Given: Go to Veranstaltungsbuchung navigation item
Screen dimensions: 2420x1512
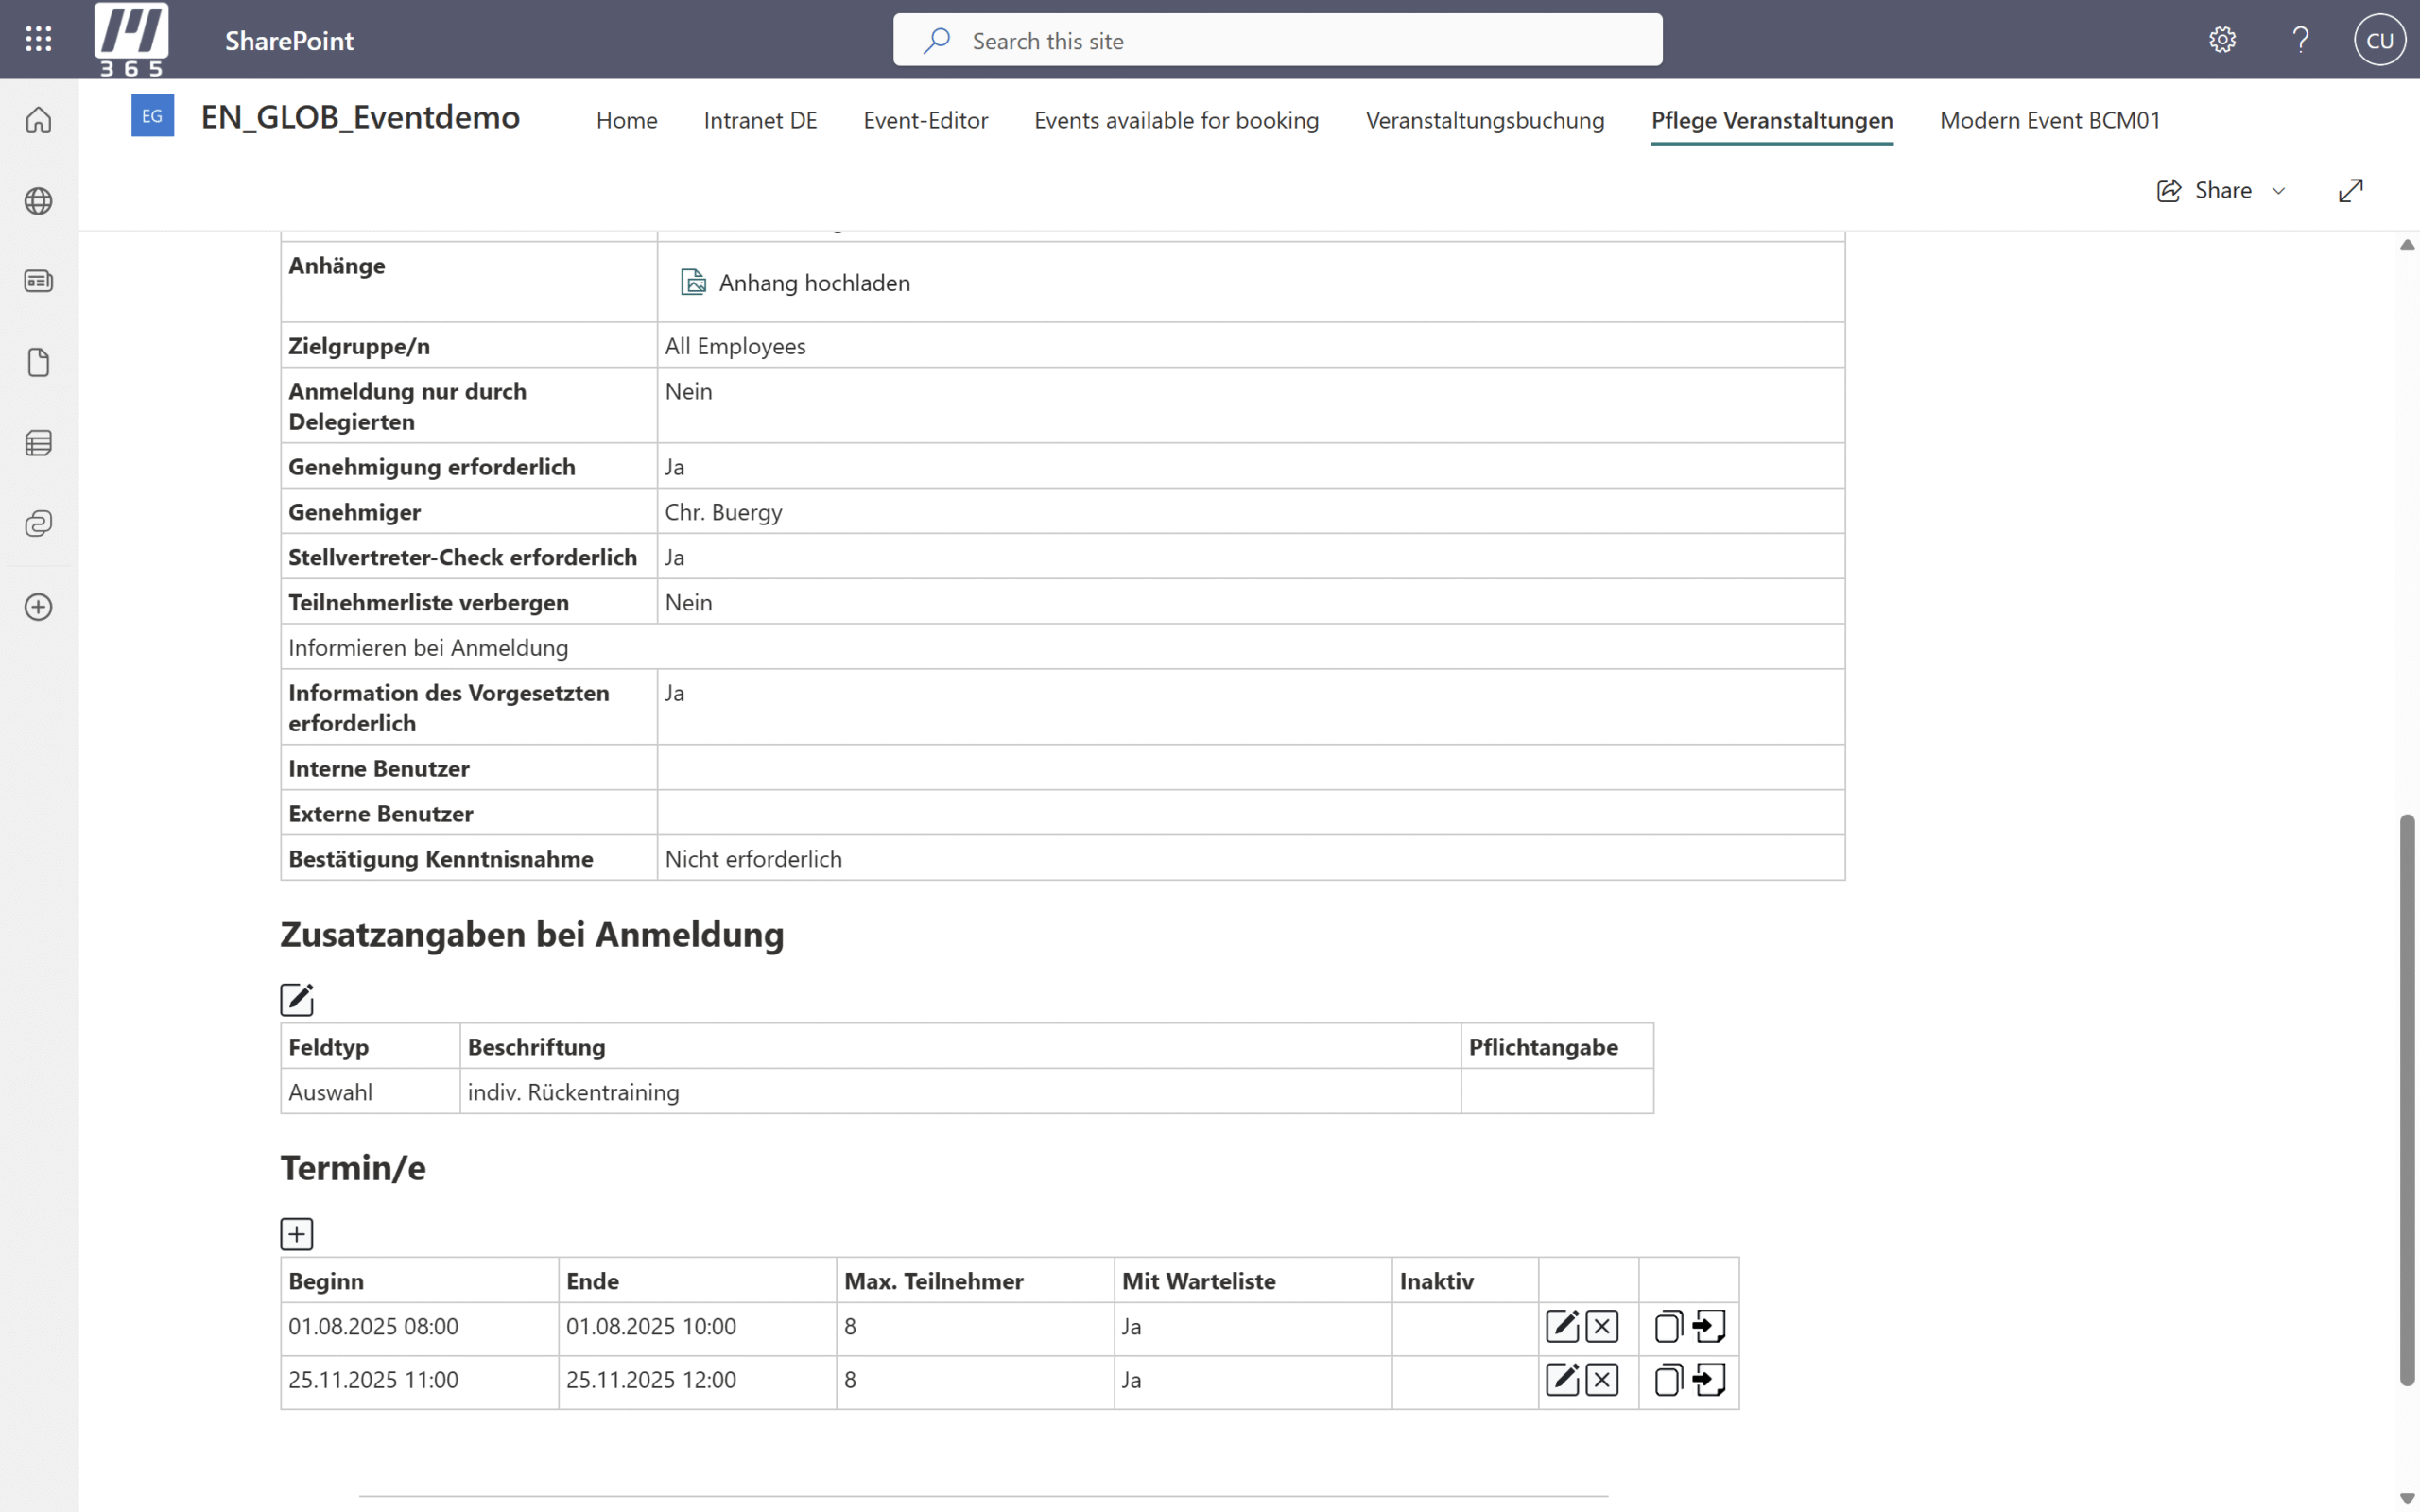Looking at the screenshot, I should click(x=1484, y=120).
